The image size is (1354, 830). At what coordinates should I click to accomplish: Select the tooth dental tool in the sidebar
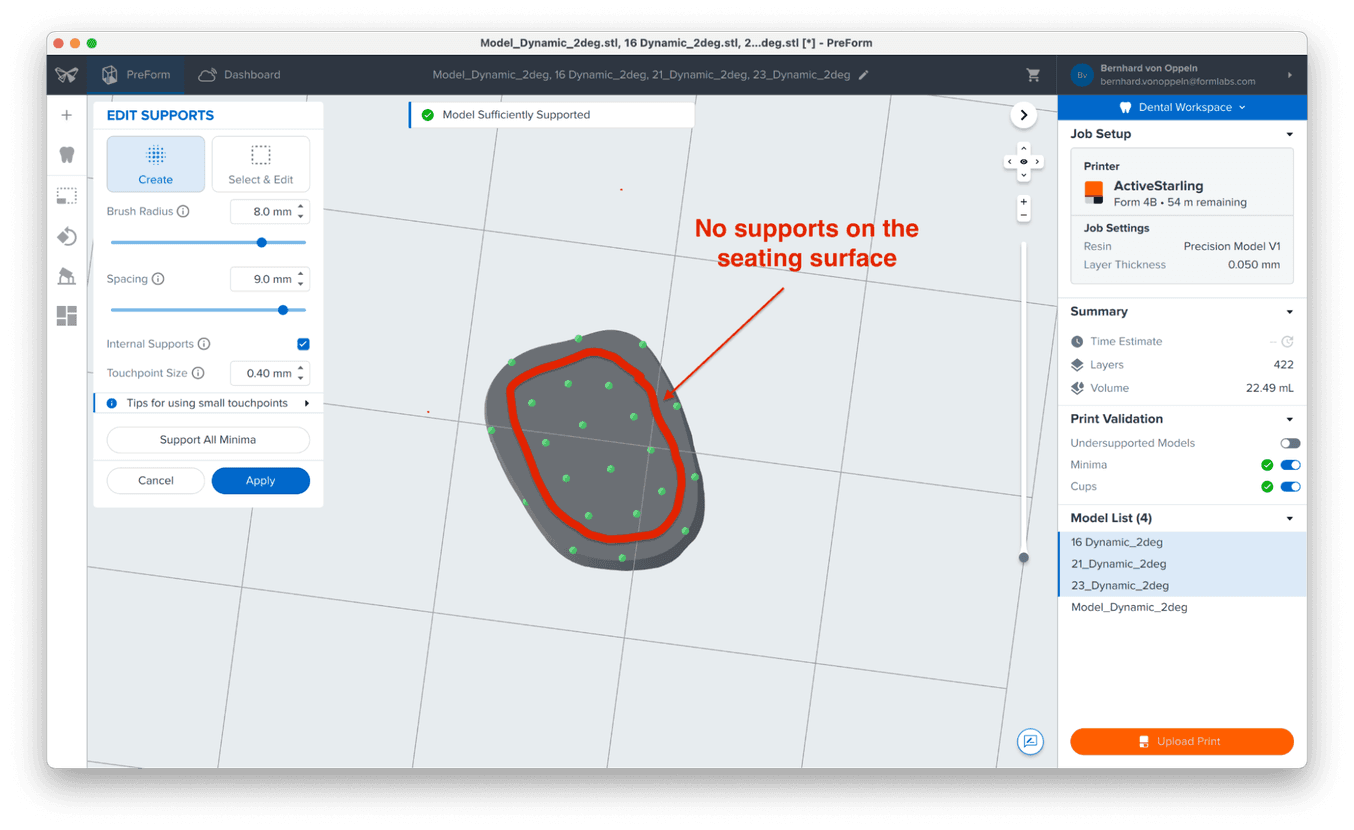[x=67, y=155]
